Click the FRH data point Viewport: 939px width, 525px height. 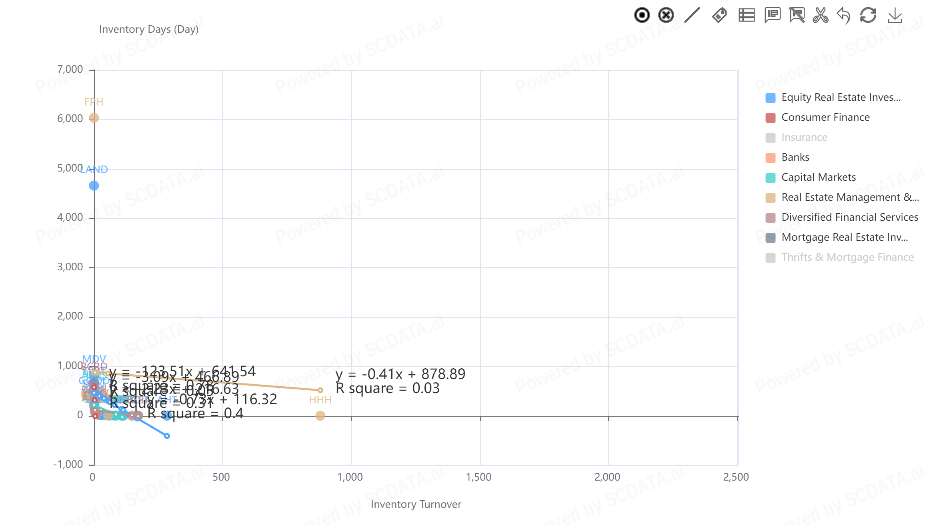pyautogui.click(x=94, y=118)
